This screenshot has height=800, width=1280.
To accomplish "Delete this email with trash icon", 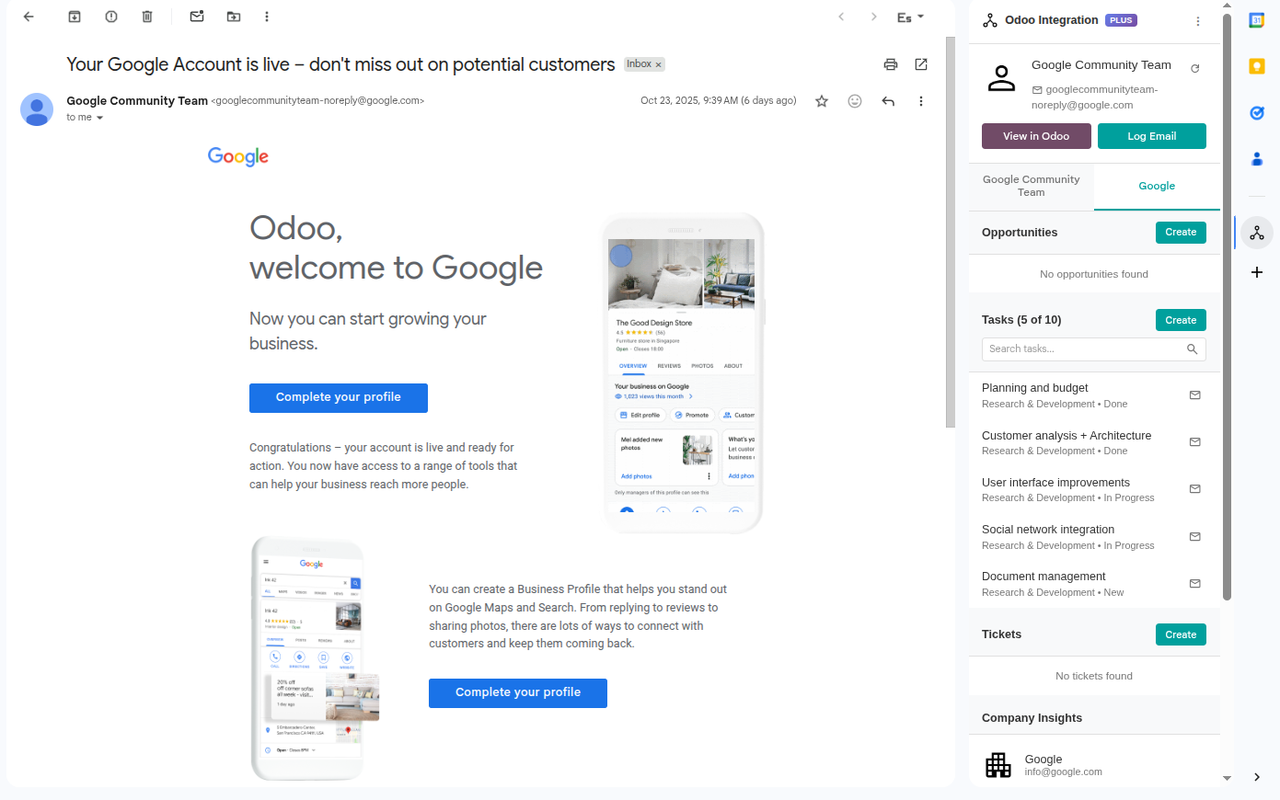I will tap(147, 17).
